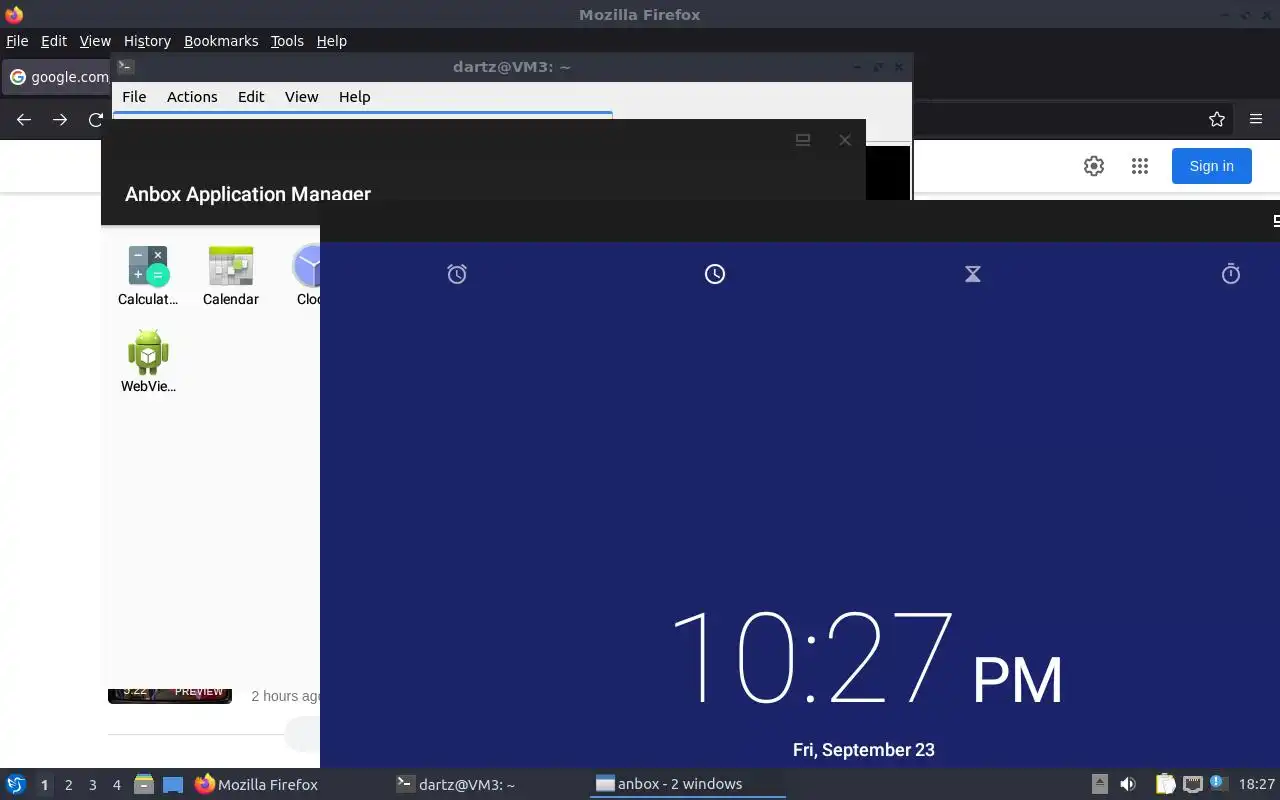Click Anbox Application Manager title

click(248, 193)
